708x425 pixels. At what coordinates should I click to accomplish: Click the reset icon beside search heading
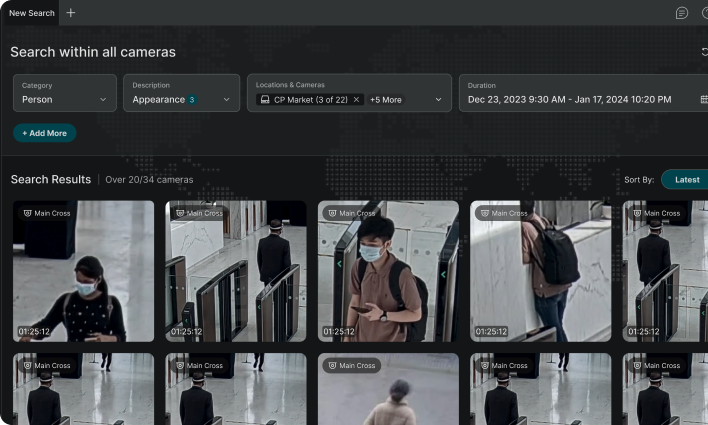point(704,52)
